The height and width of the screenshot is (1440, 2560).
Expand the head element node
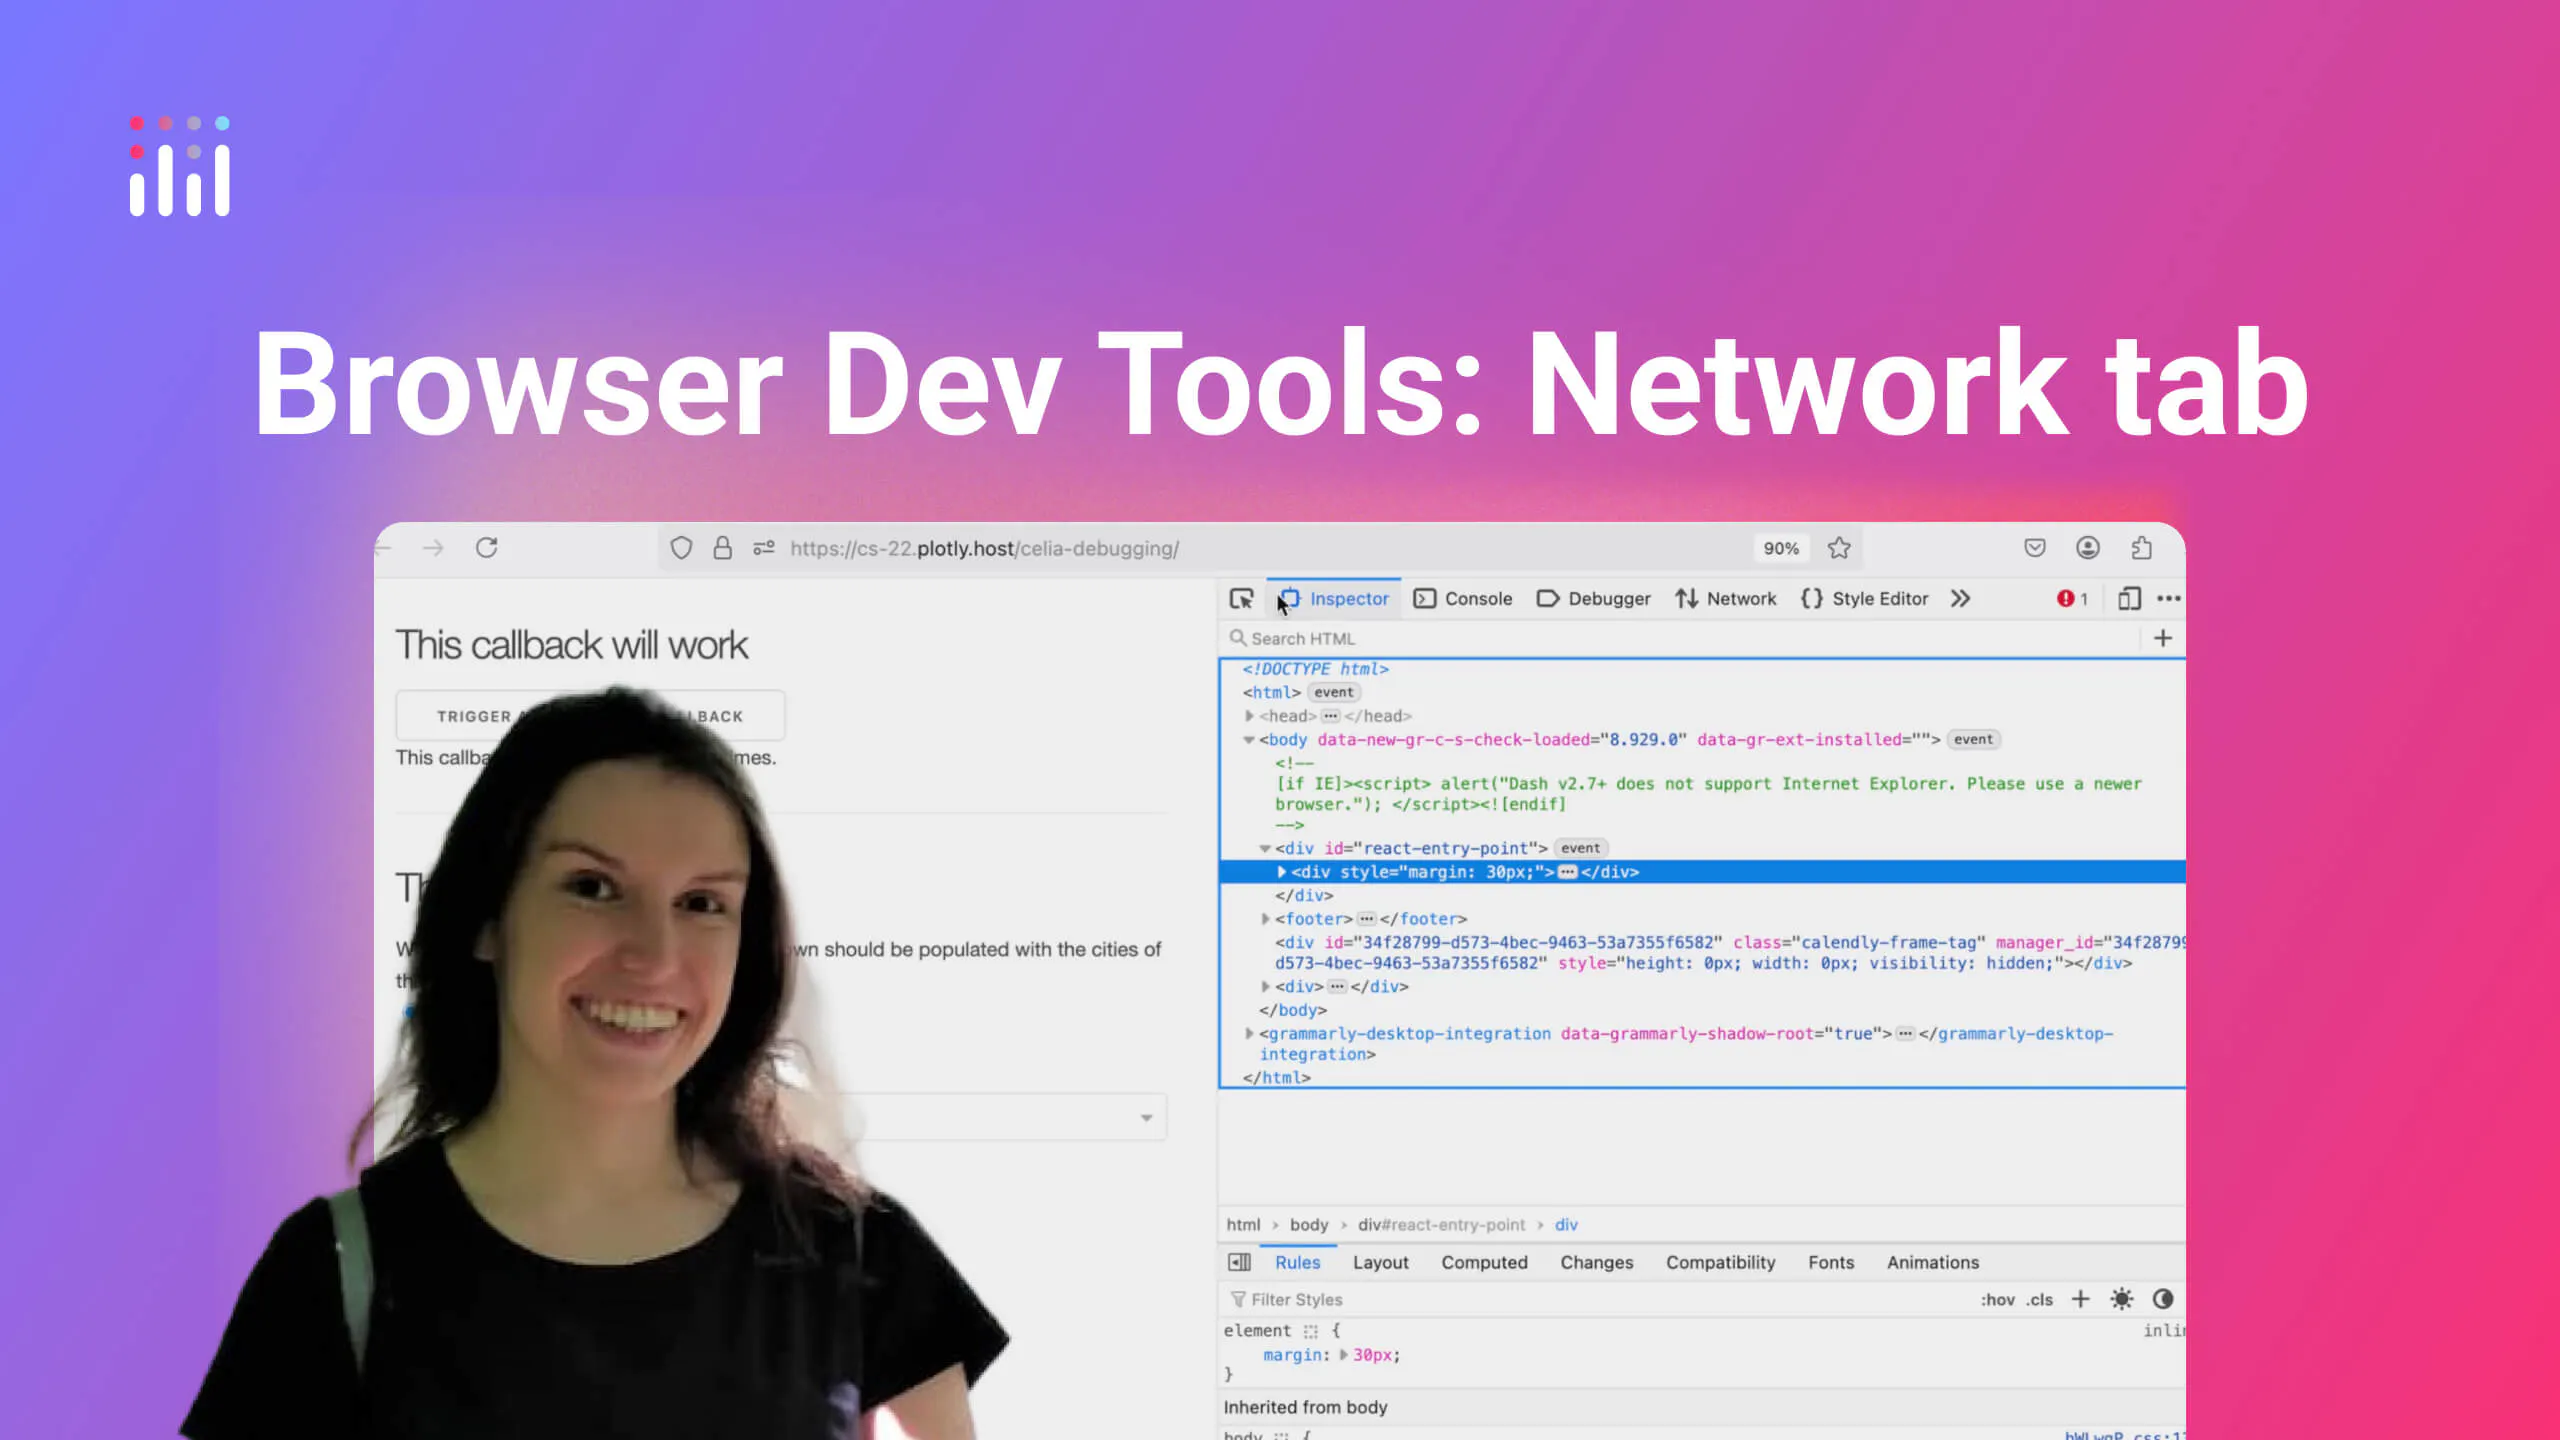coord(1250,716)
